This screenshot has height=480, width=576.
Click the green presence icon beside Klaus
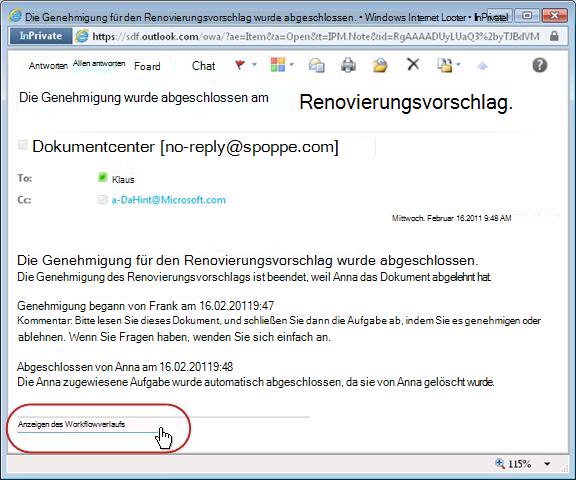102,177
